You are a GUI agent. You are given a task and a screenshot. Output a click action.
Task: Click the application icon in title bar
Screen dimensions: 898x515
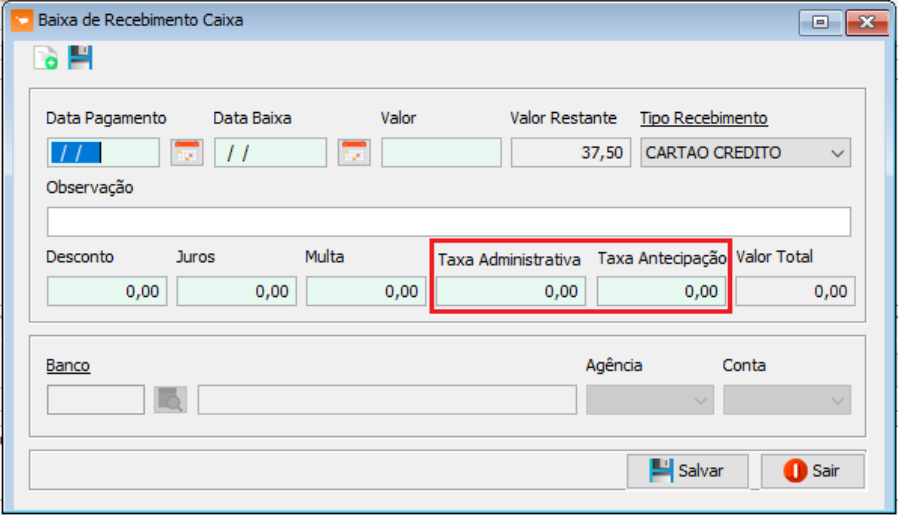click(19, 20)
